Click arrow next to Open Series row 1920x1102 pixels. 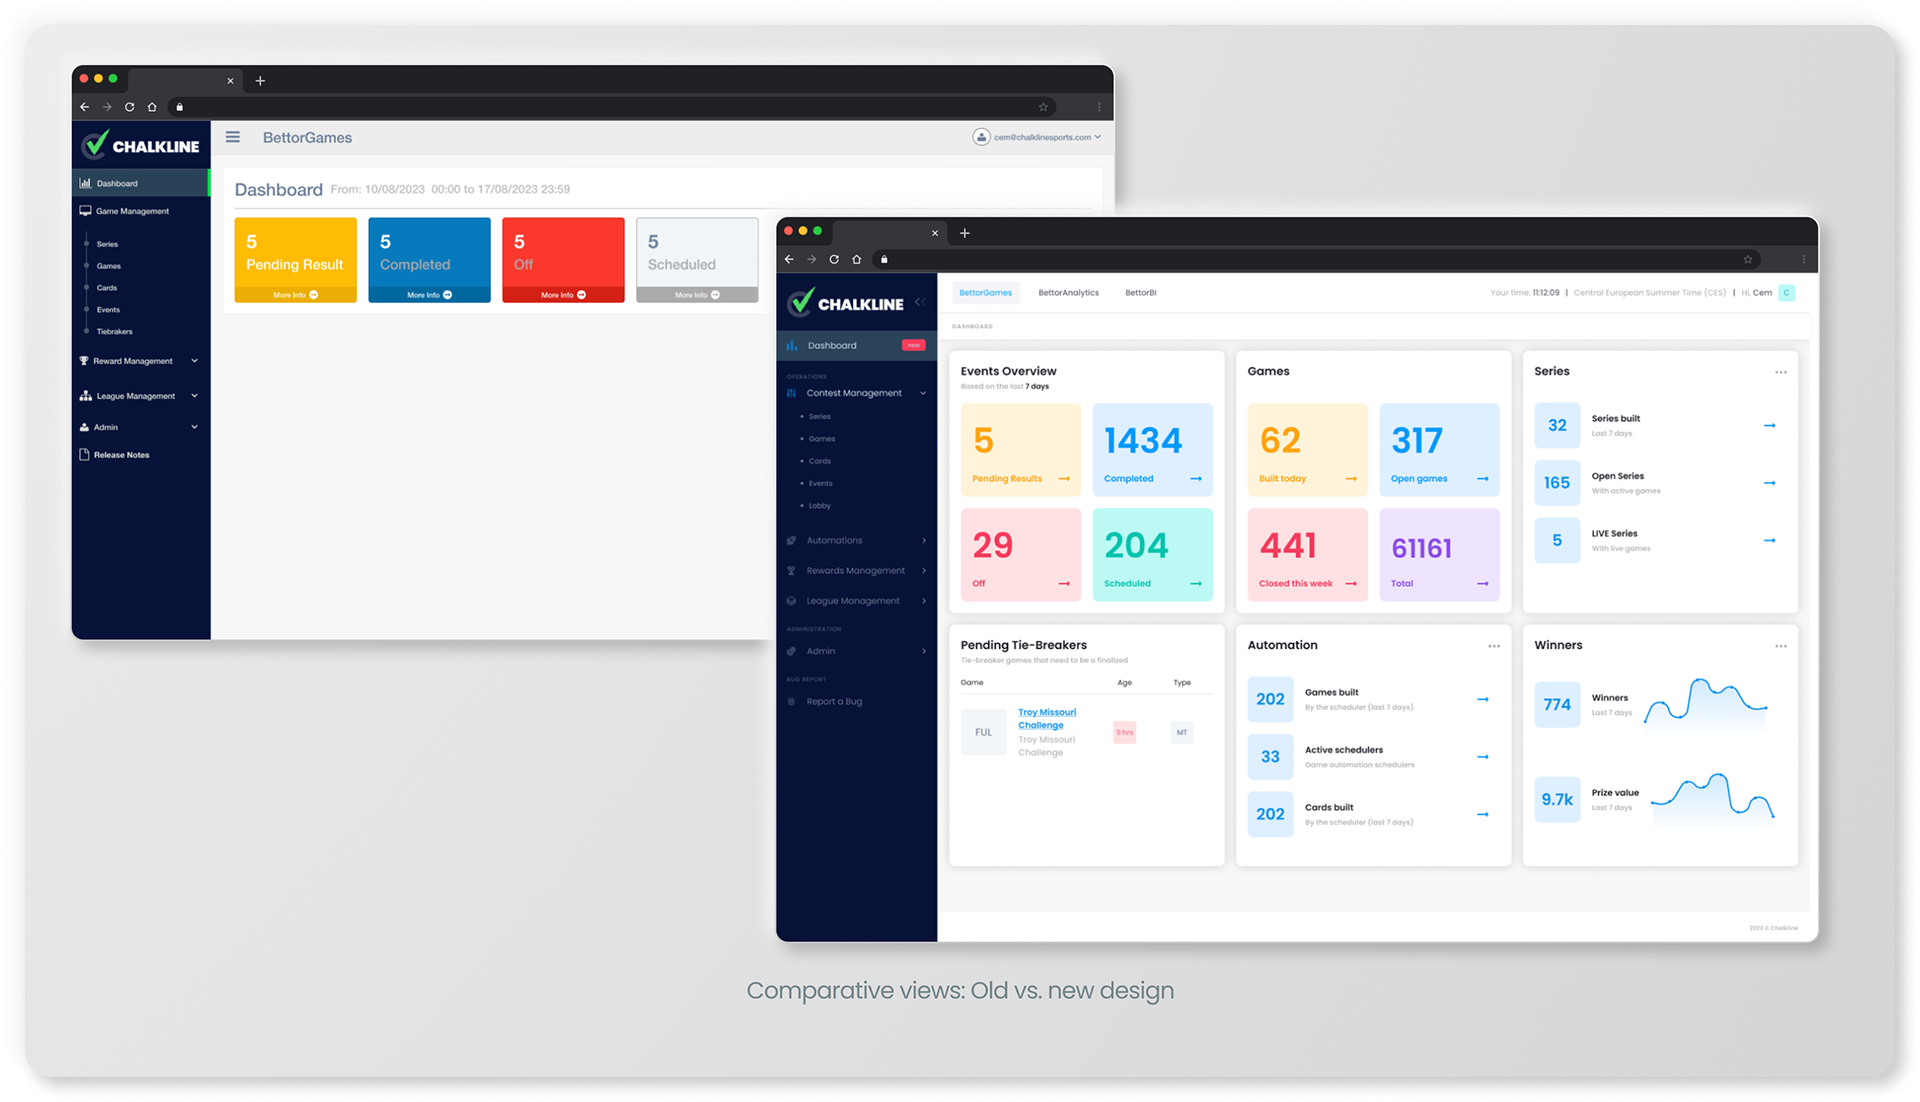[1769, 483]
